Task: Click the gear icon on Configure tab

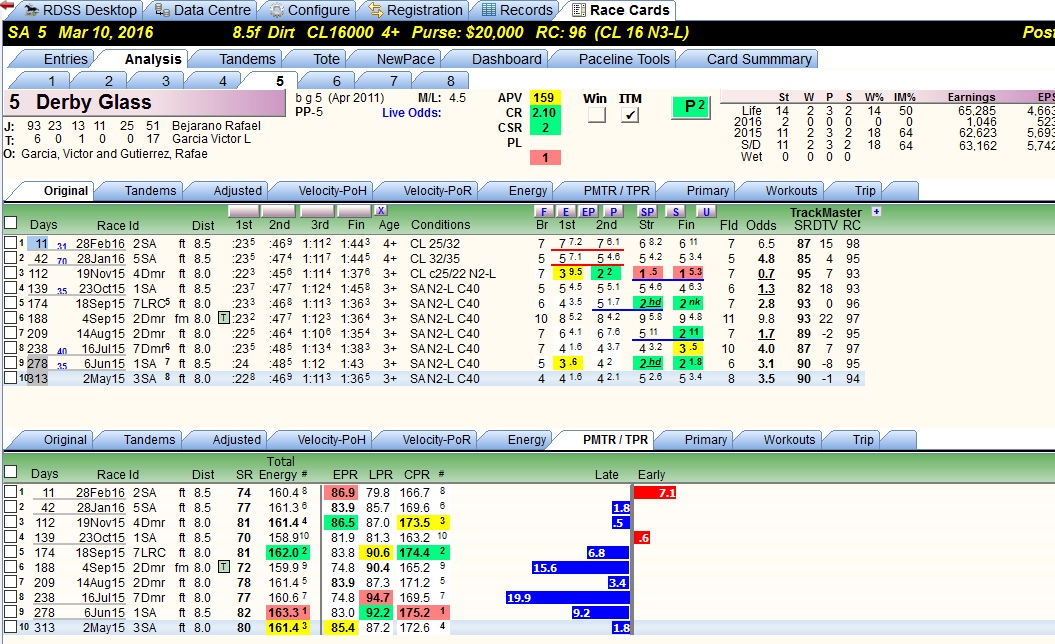Action: click(277, 10)
